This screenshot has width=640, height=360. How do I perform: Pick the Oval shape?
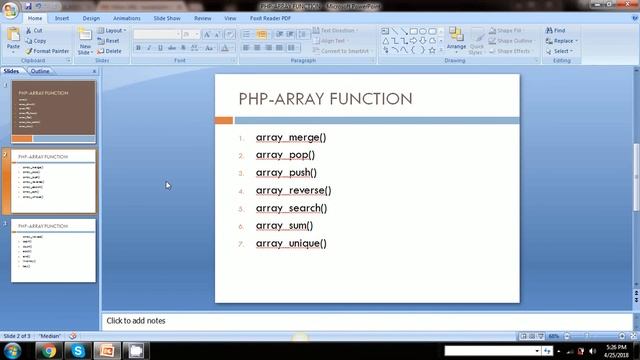[x=423, y=31]
